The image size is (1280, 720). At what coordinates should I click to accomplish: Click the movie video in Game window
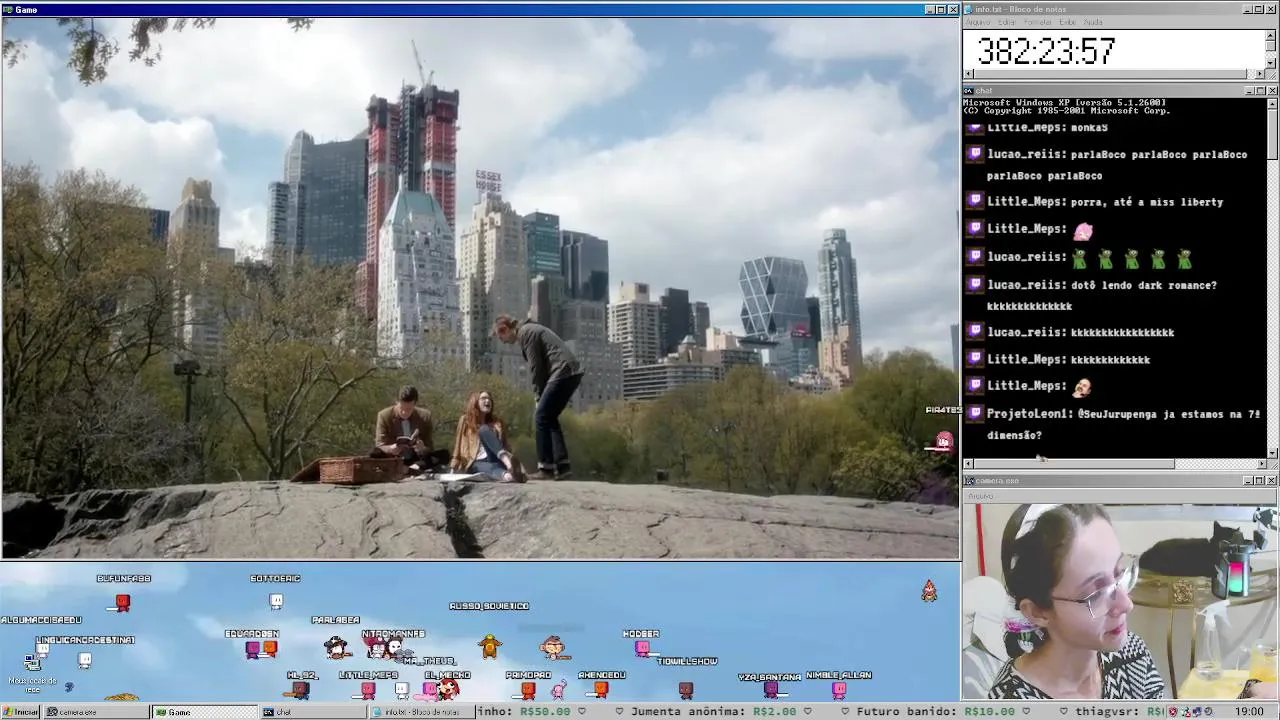[480, 288]
